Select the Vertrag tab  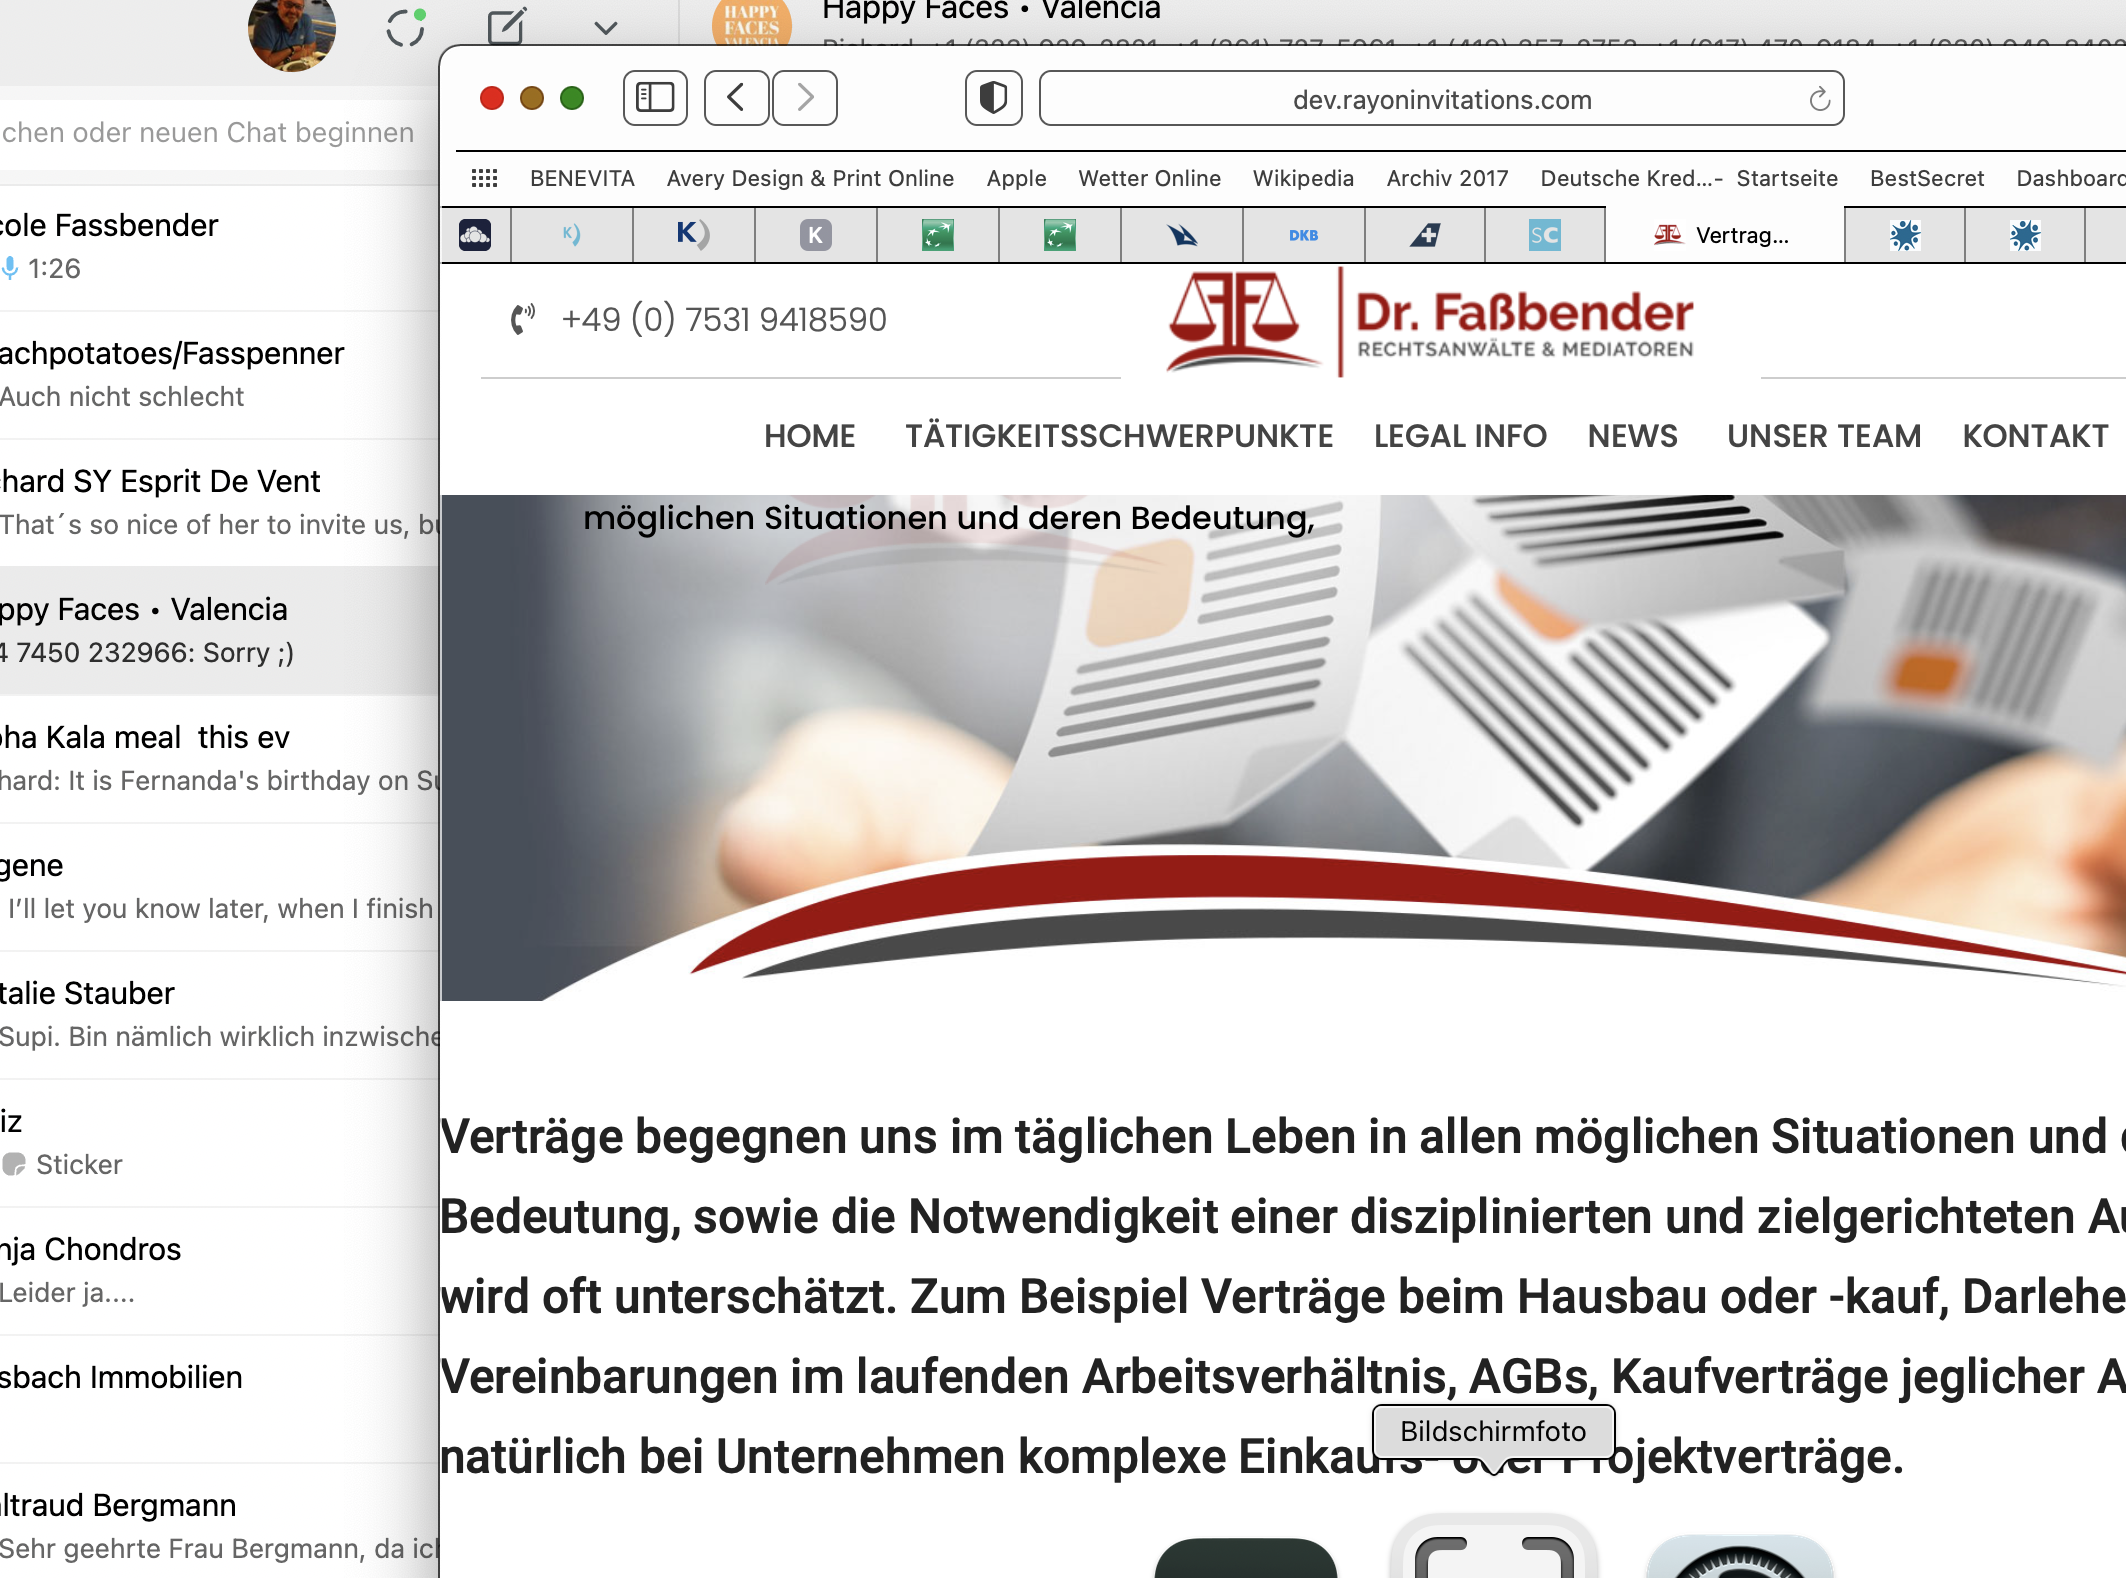coord(1724,235)
